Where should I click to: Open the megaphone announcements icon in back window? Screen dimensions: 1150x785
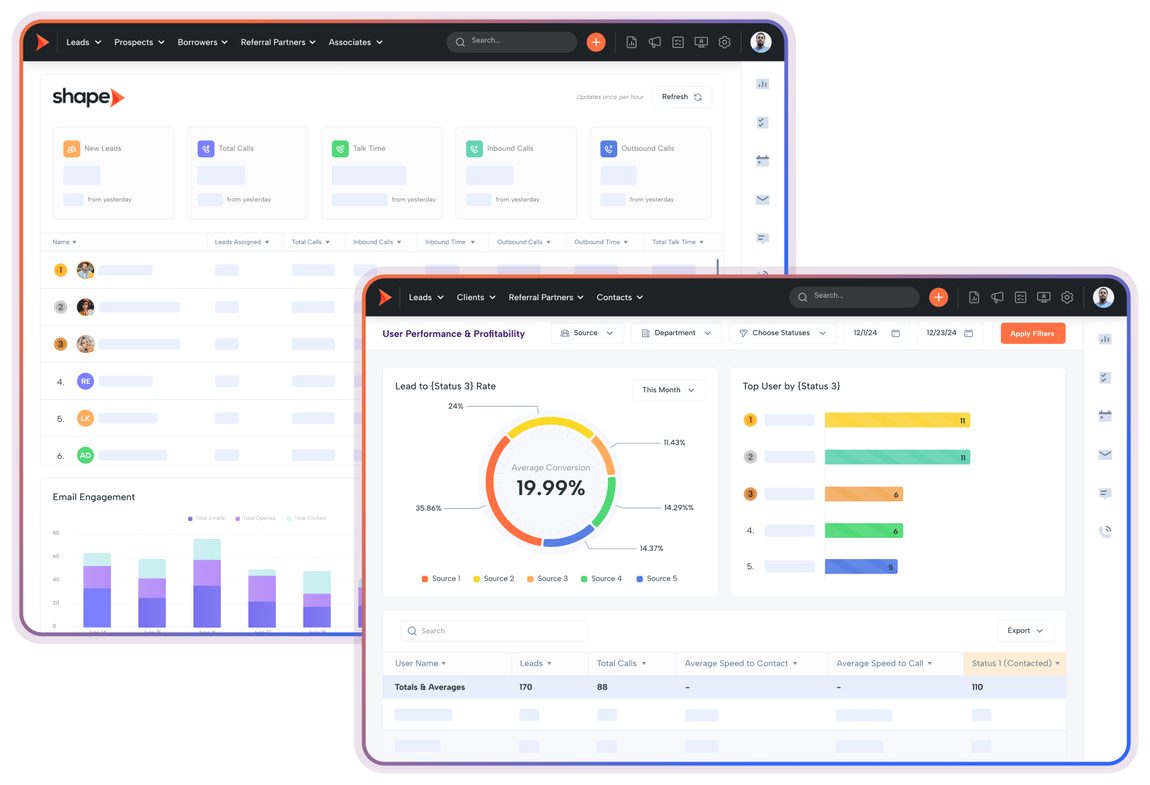(655, 43)
